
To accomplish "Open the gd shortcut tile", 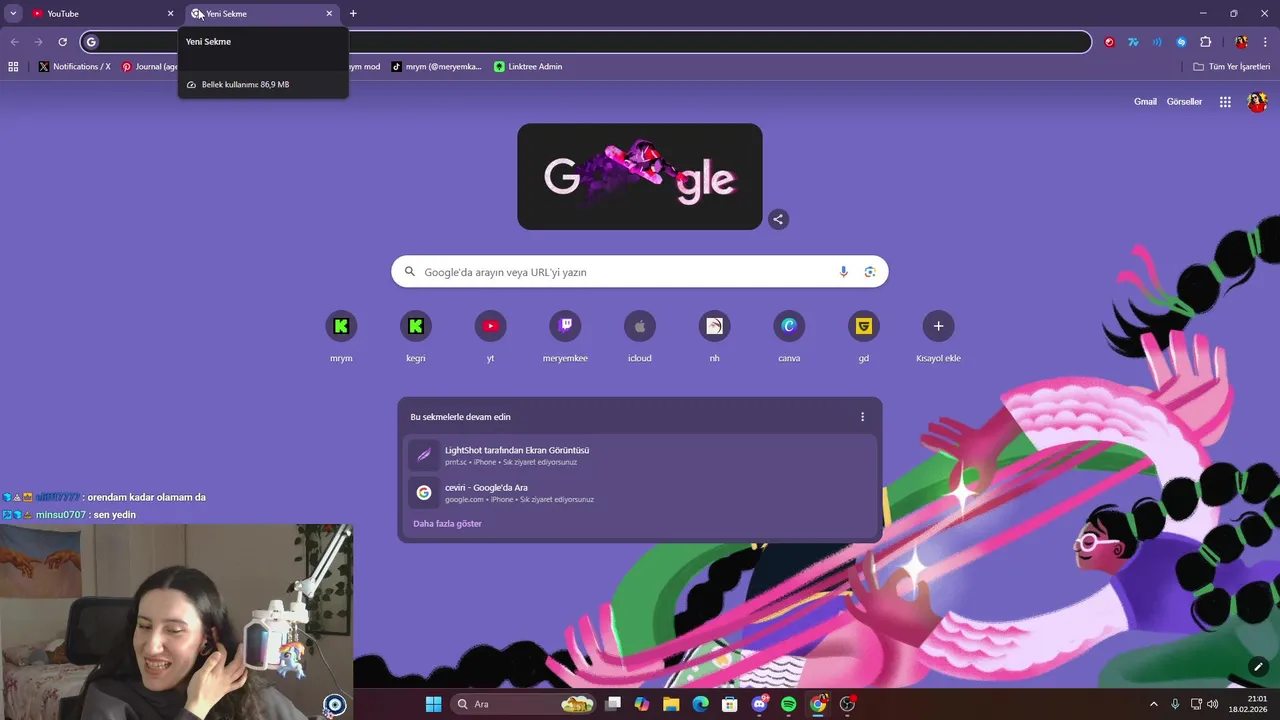I will (864, 326).
